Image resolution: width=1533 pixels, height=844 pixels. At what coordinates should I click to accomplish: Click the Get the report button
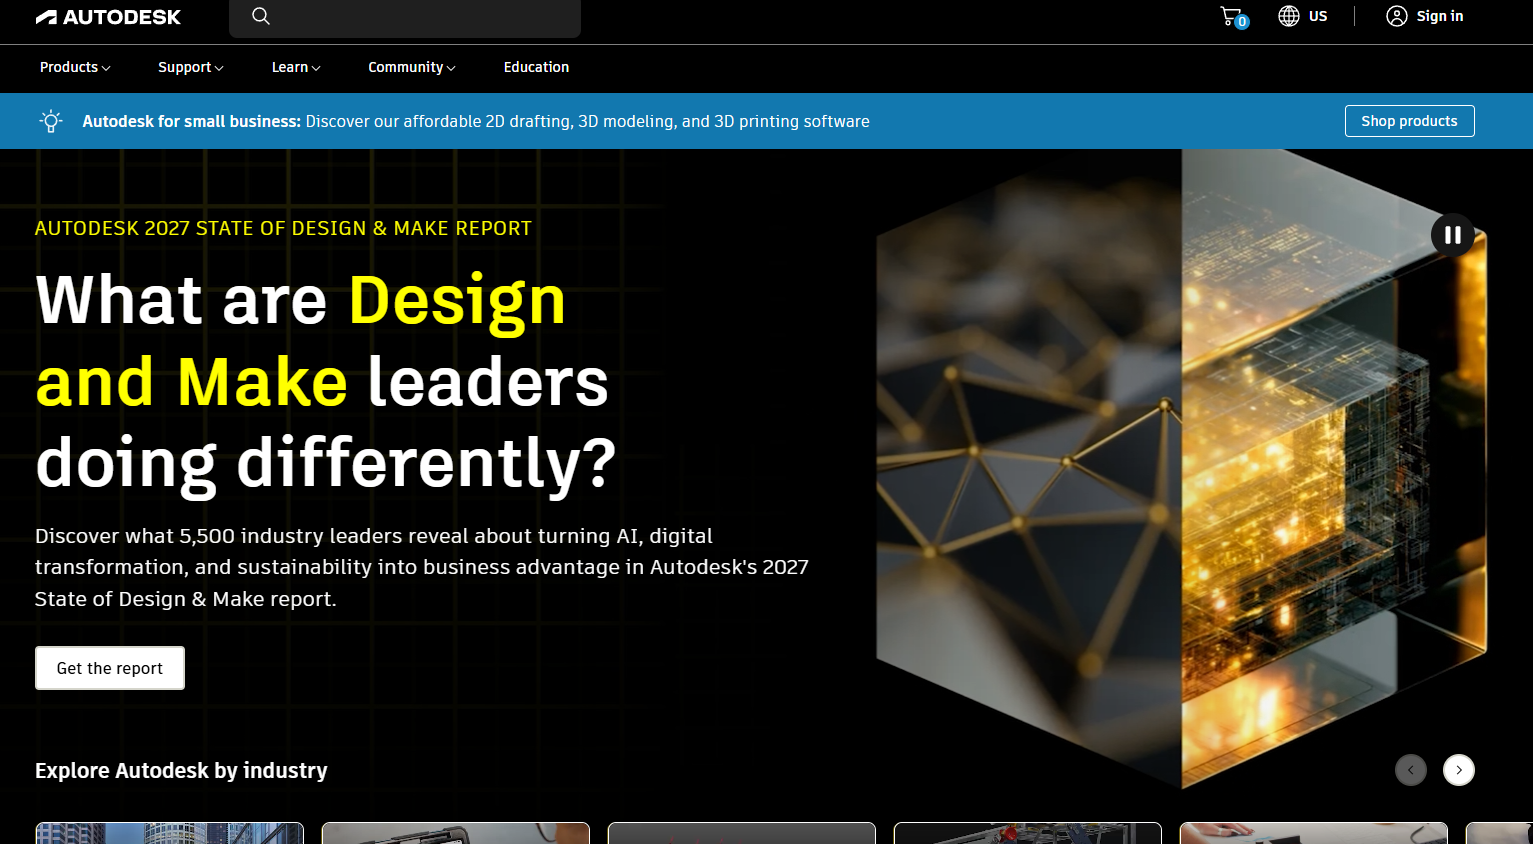click(x=110, y=668)
